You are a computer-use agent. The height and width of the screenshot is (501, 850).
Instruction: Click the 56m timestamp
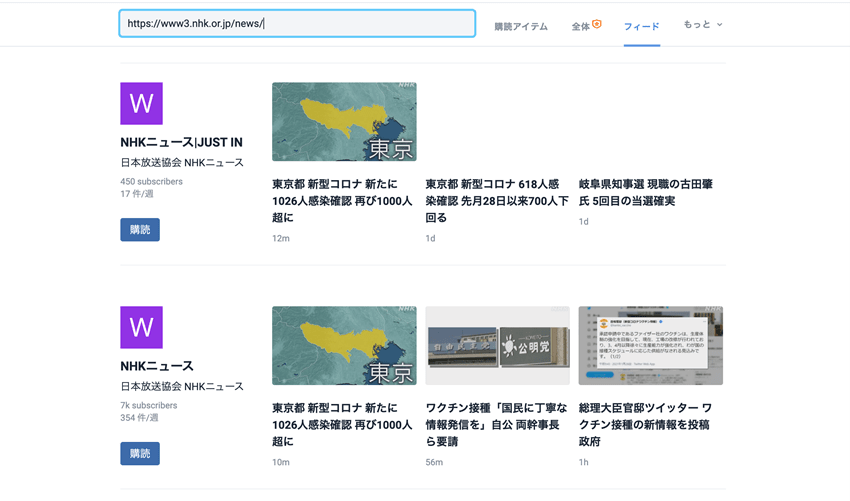434,462
